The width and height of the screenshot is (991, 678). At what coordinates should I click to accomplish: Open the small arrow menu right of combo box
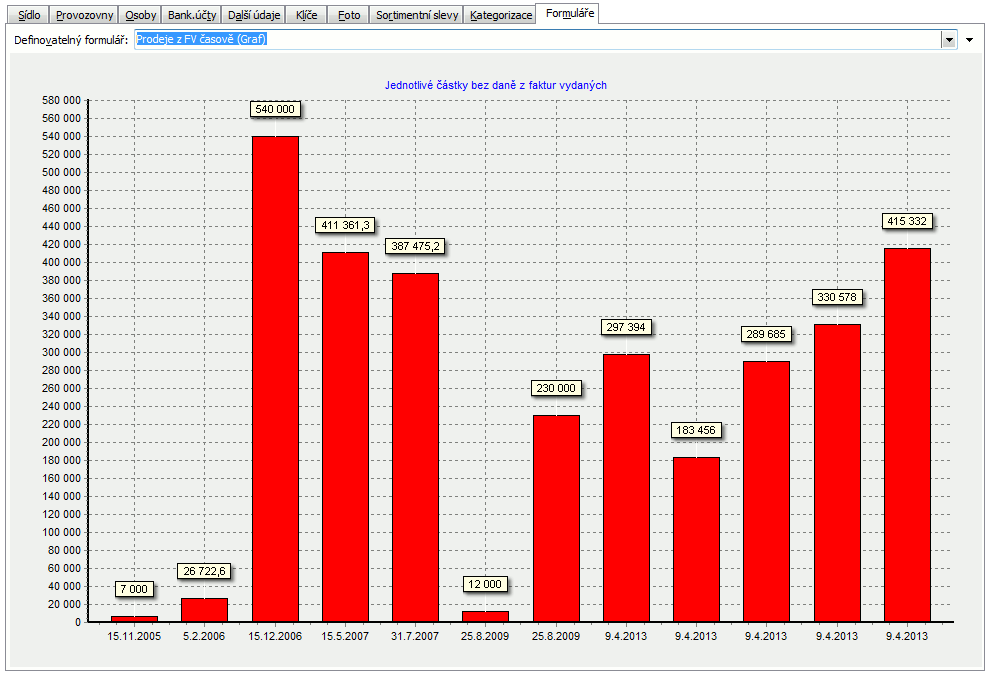pos(969,40)
